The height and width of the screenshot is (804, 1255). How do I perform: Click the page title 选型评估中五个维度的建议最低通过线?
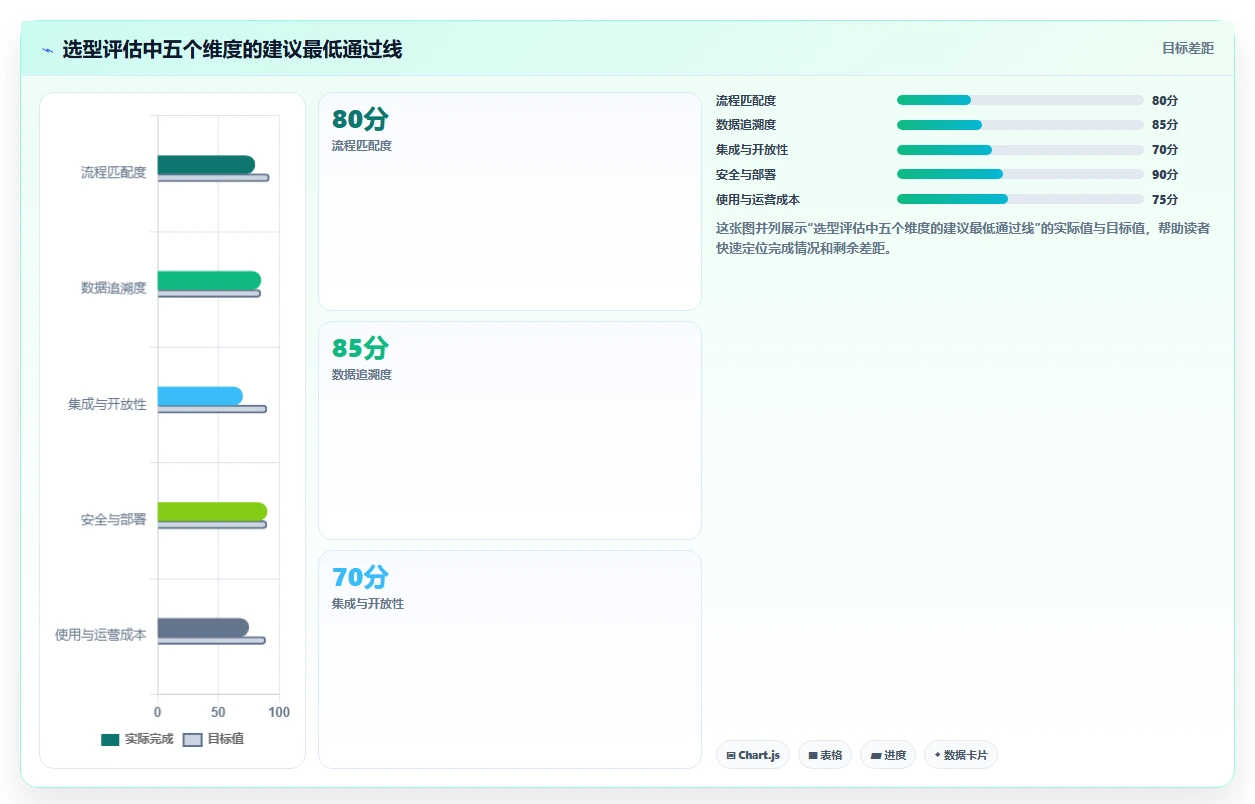pos(232,49)
